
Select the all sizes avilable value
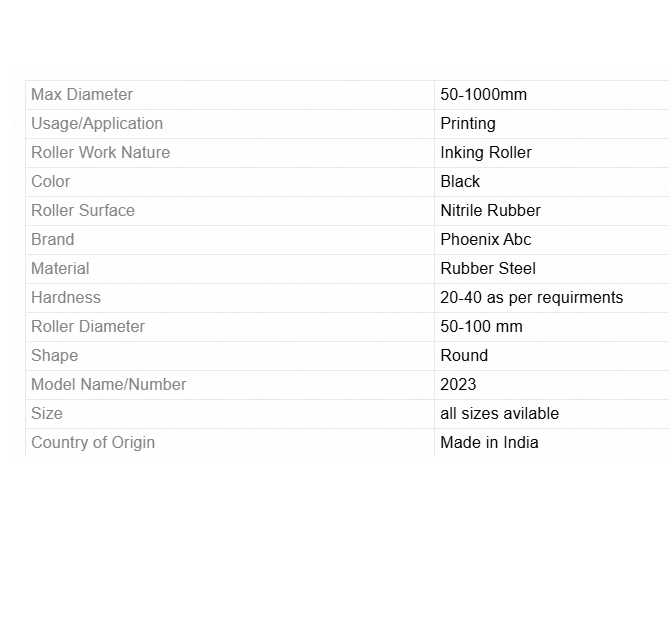499,414
